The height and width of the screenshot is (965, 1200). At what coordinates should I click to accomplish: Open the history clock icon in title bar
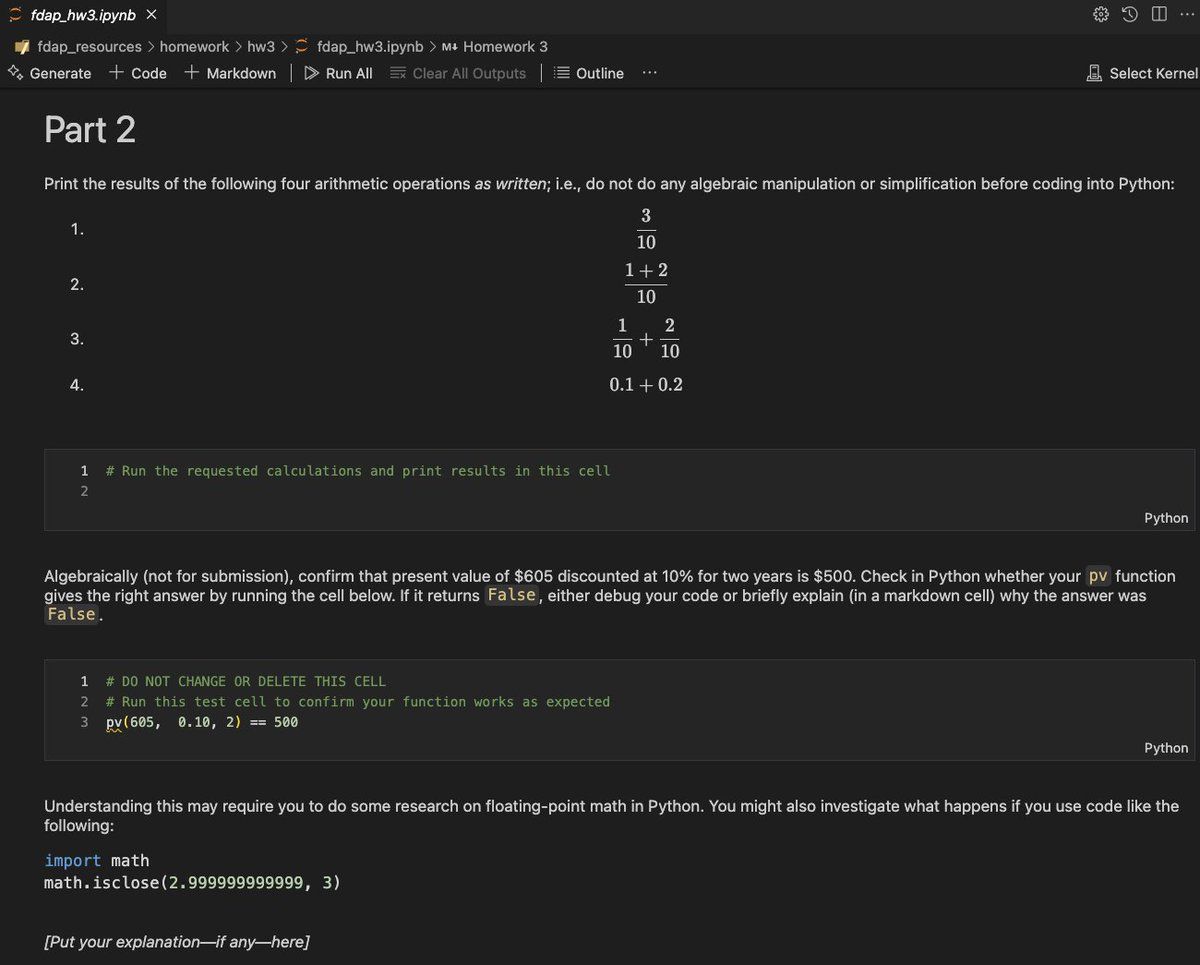1130,15
